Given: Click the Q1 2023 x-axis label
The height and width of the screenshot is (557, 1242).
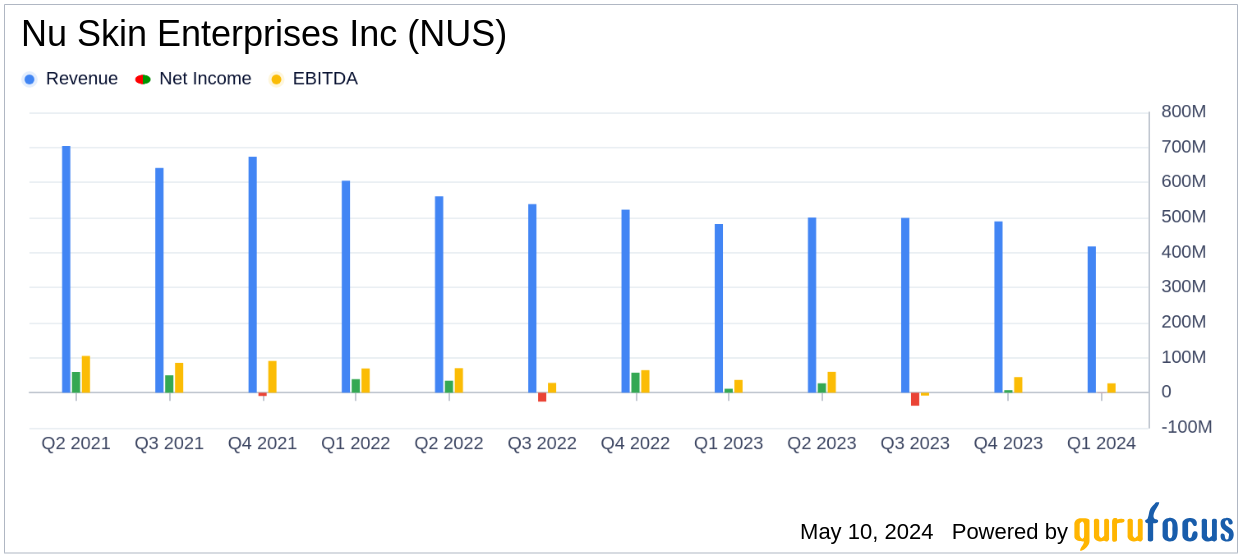Looking at the screenshot, I should (728, 443).
